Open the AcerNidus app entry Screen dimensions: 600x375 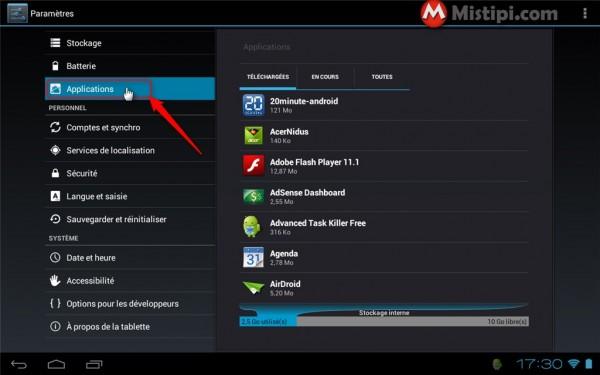click(x=384, y=135)
